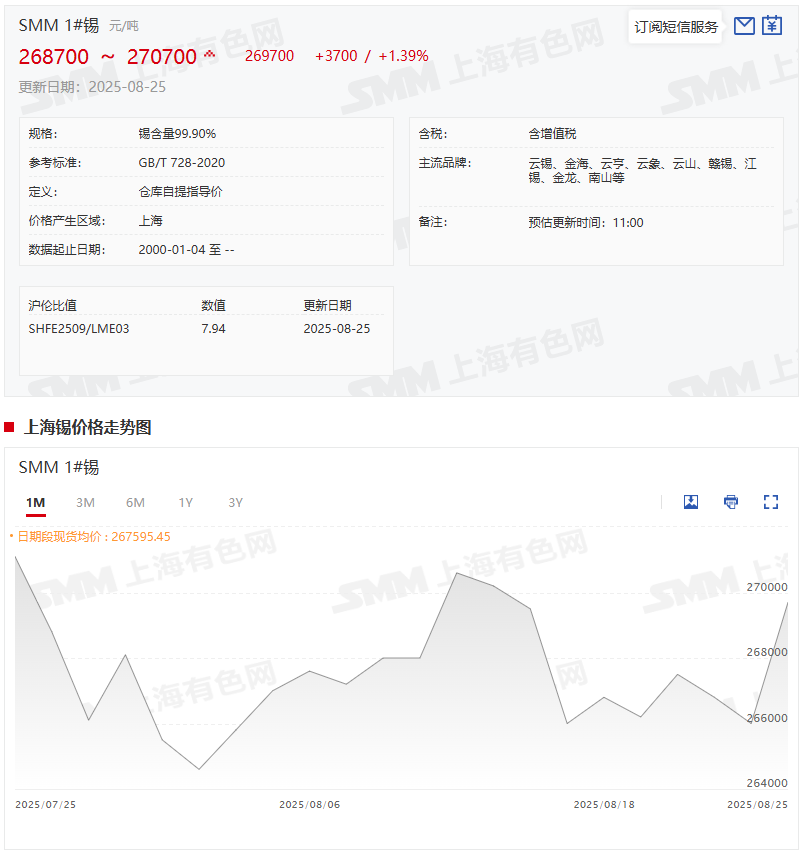807x855 pixels.
Task: Click the SHFE2509/LME03 ratio row
Action: 206,329
